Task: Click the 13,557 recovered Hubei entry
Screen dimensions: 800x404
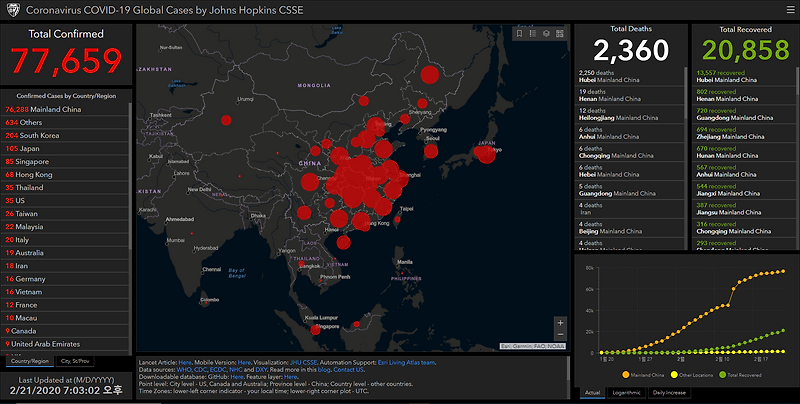Action: point(744,77)
